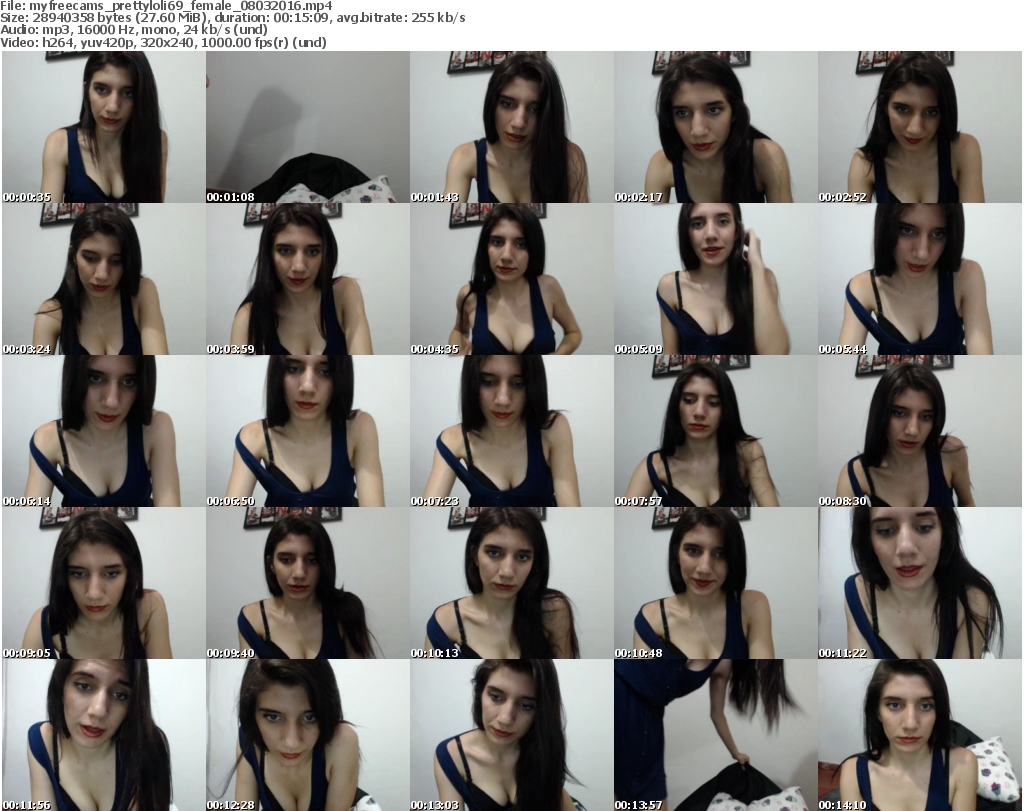Click the 'File:' name line in header
Image resolution: width=1024 pixels, height=811 pixels.
click(x=167, y=6)
